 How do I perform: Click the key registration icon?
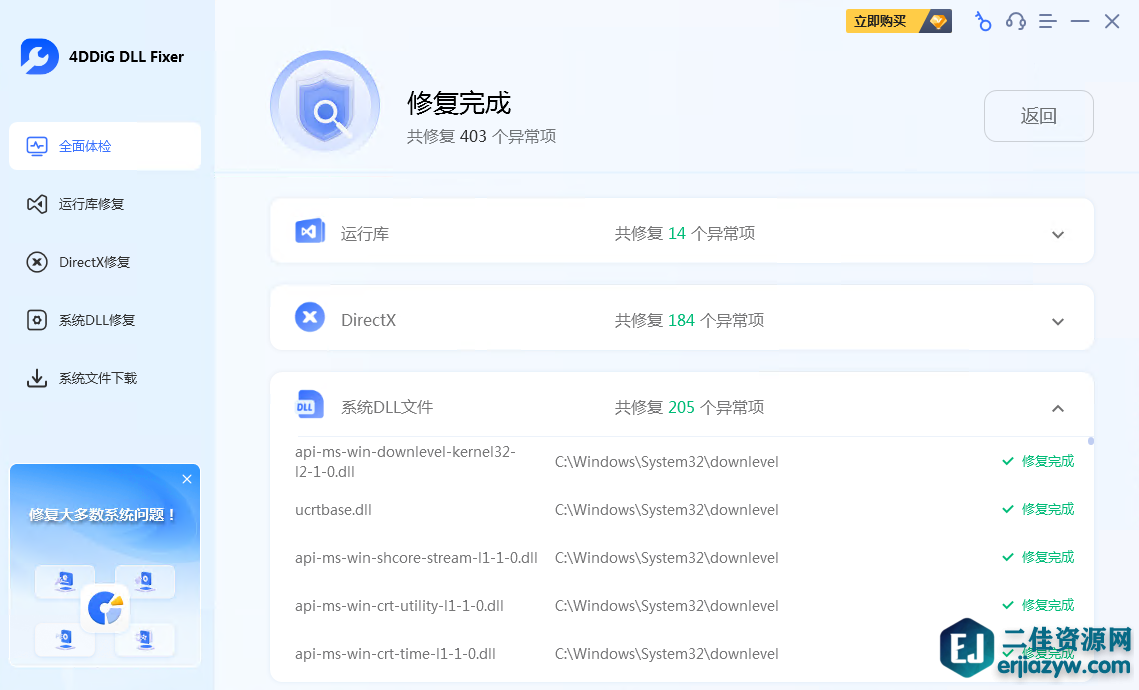[983, 22]
